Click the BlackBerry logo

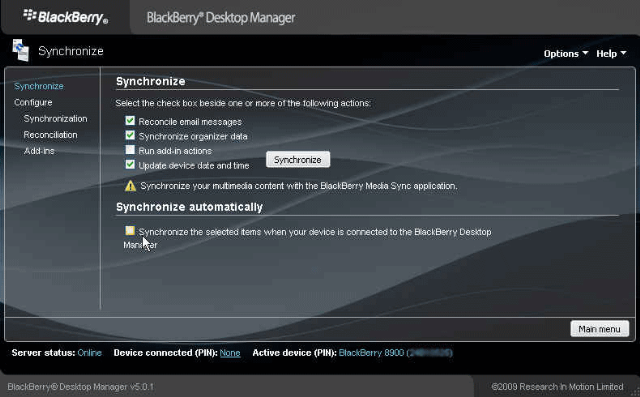[66, 17]
